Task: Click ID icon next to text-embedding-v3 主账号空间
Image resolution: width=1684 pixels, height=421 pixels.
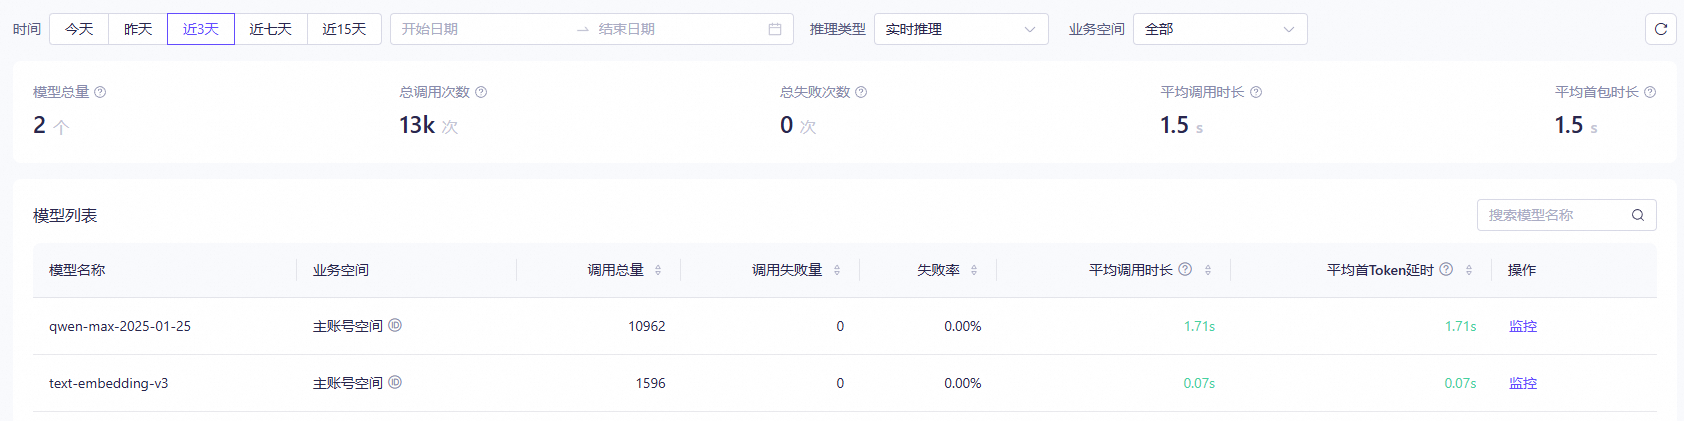Action: 395,382
